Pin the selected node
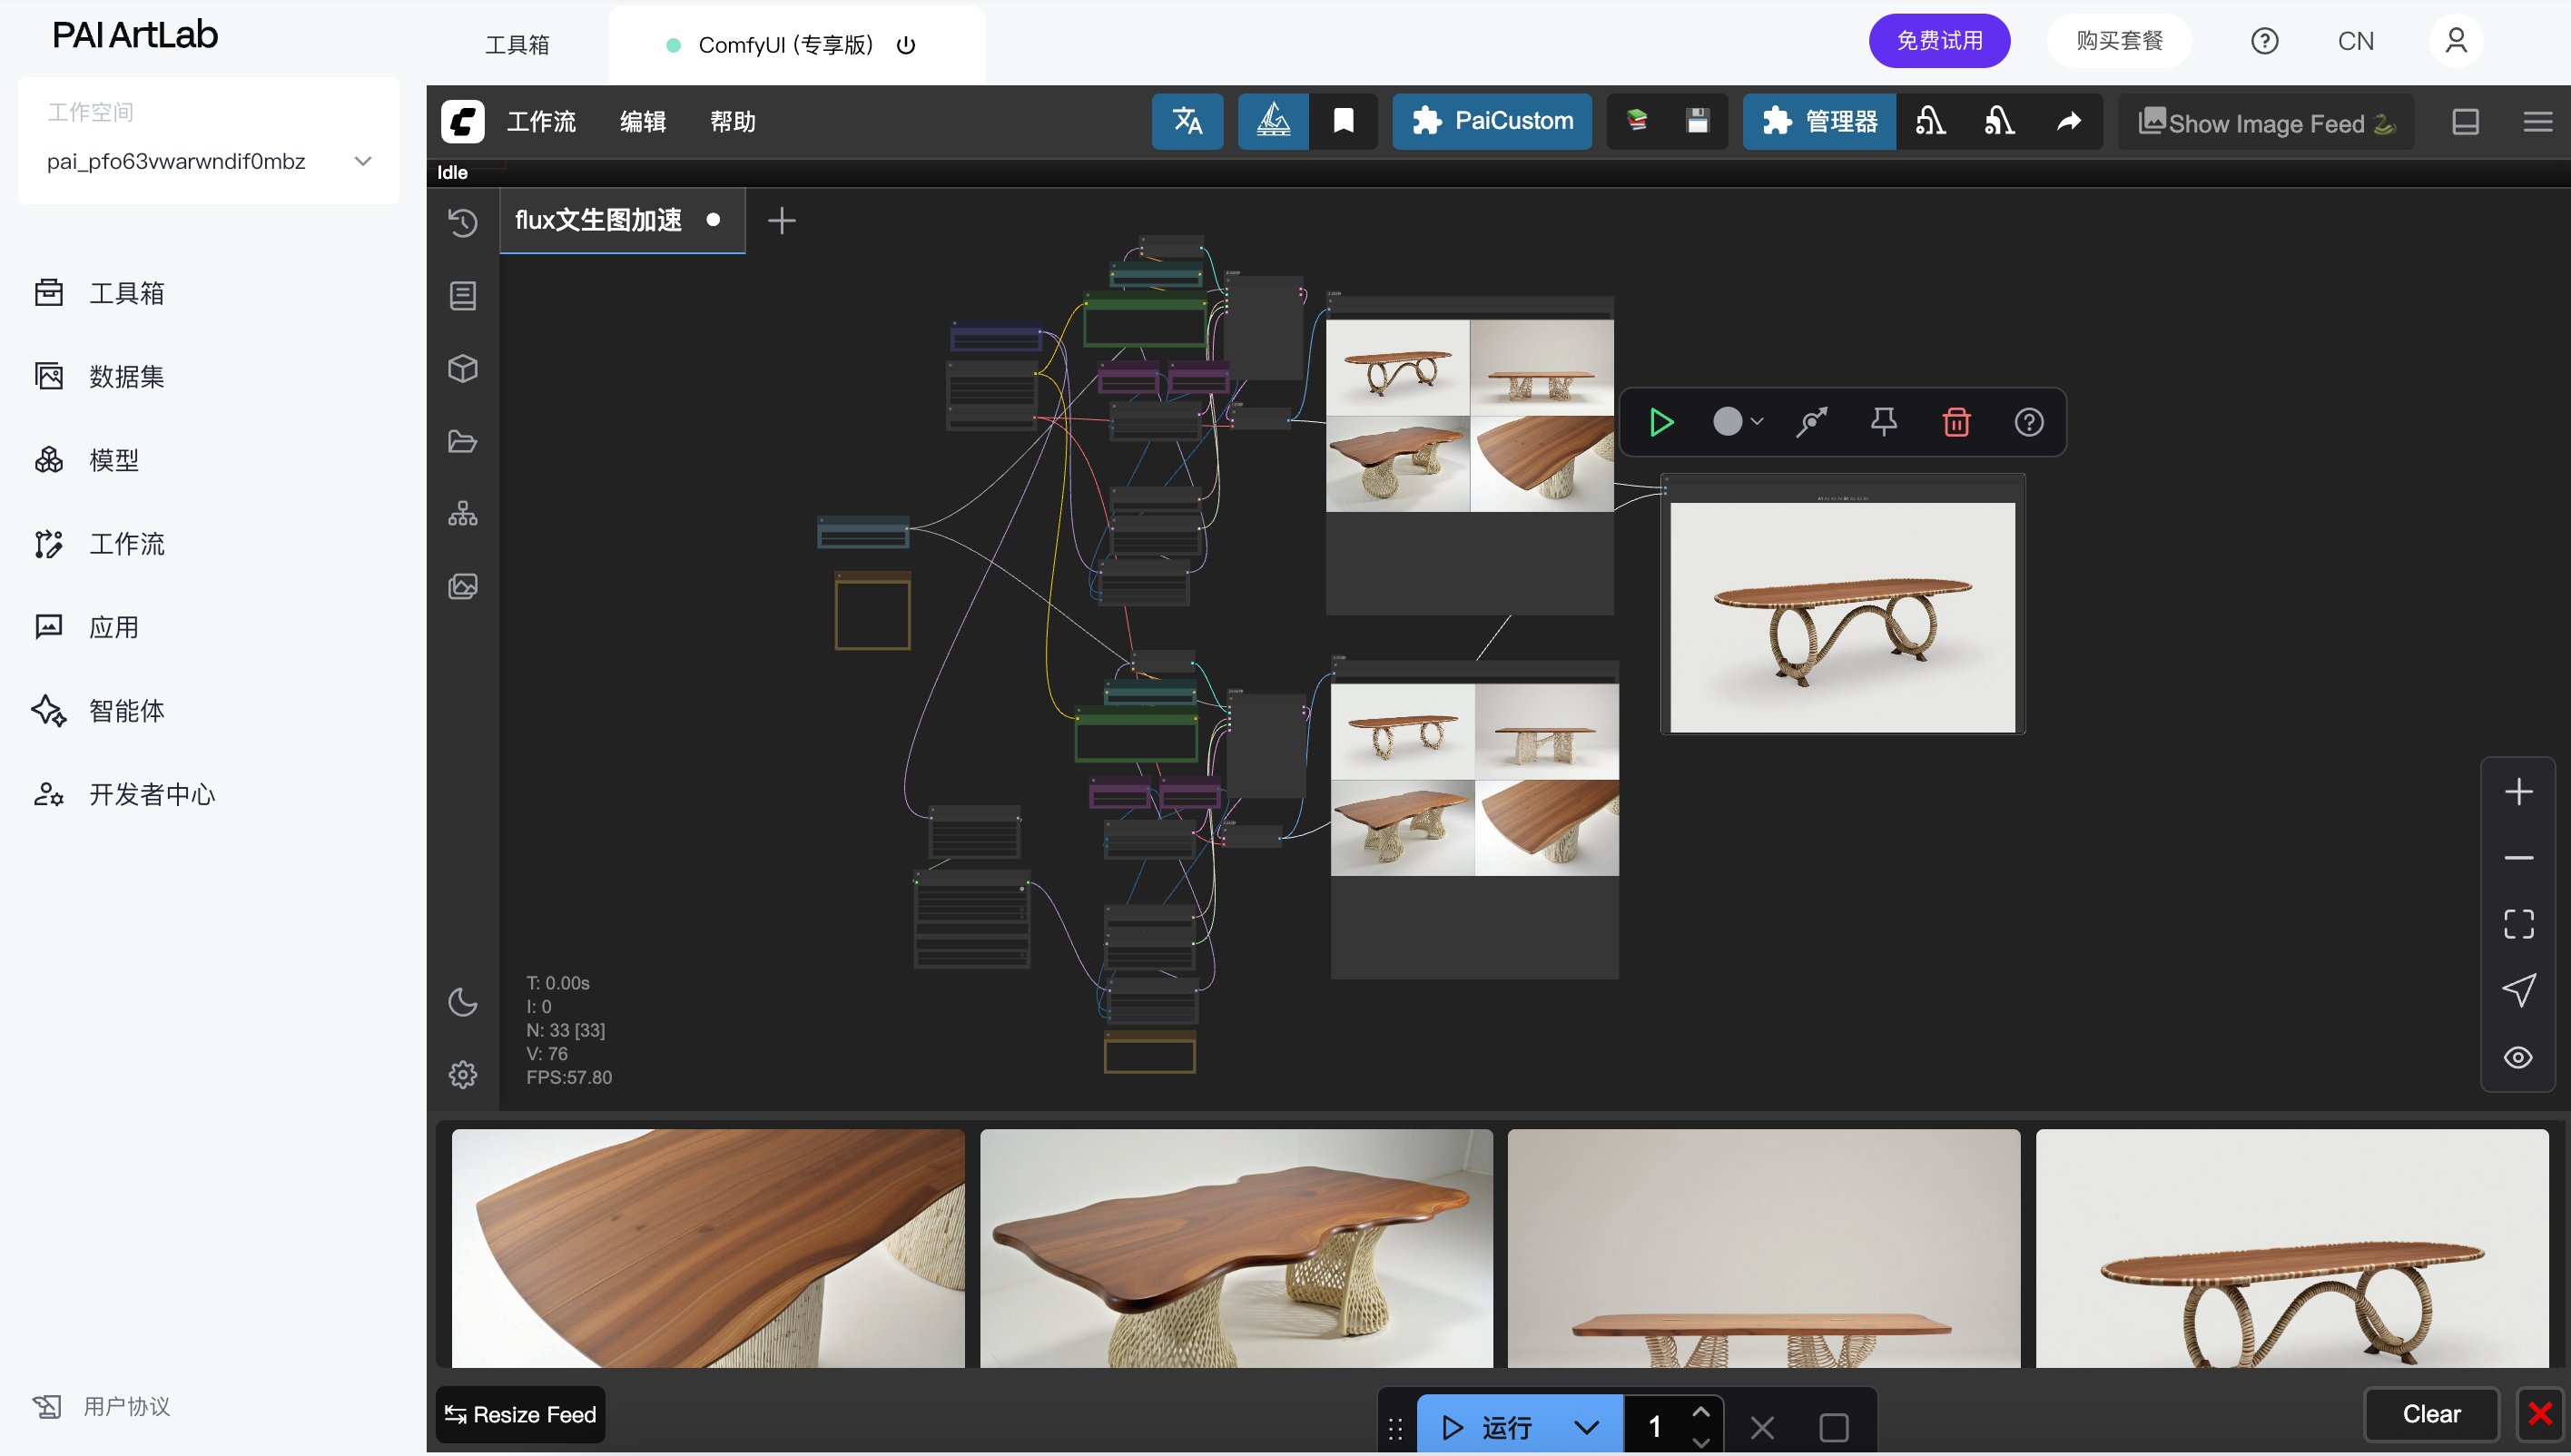This screenshot has height=1456, width=2571. (x=1883, y=422)
